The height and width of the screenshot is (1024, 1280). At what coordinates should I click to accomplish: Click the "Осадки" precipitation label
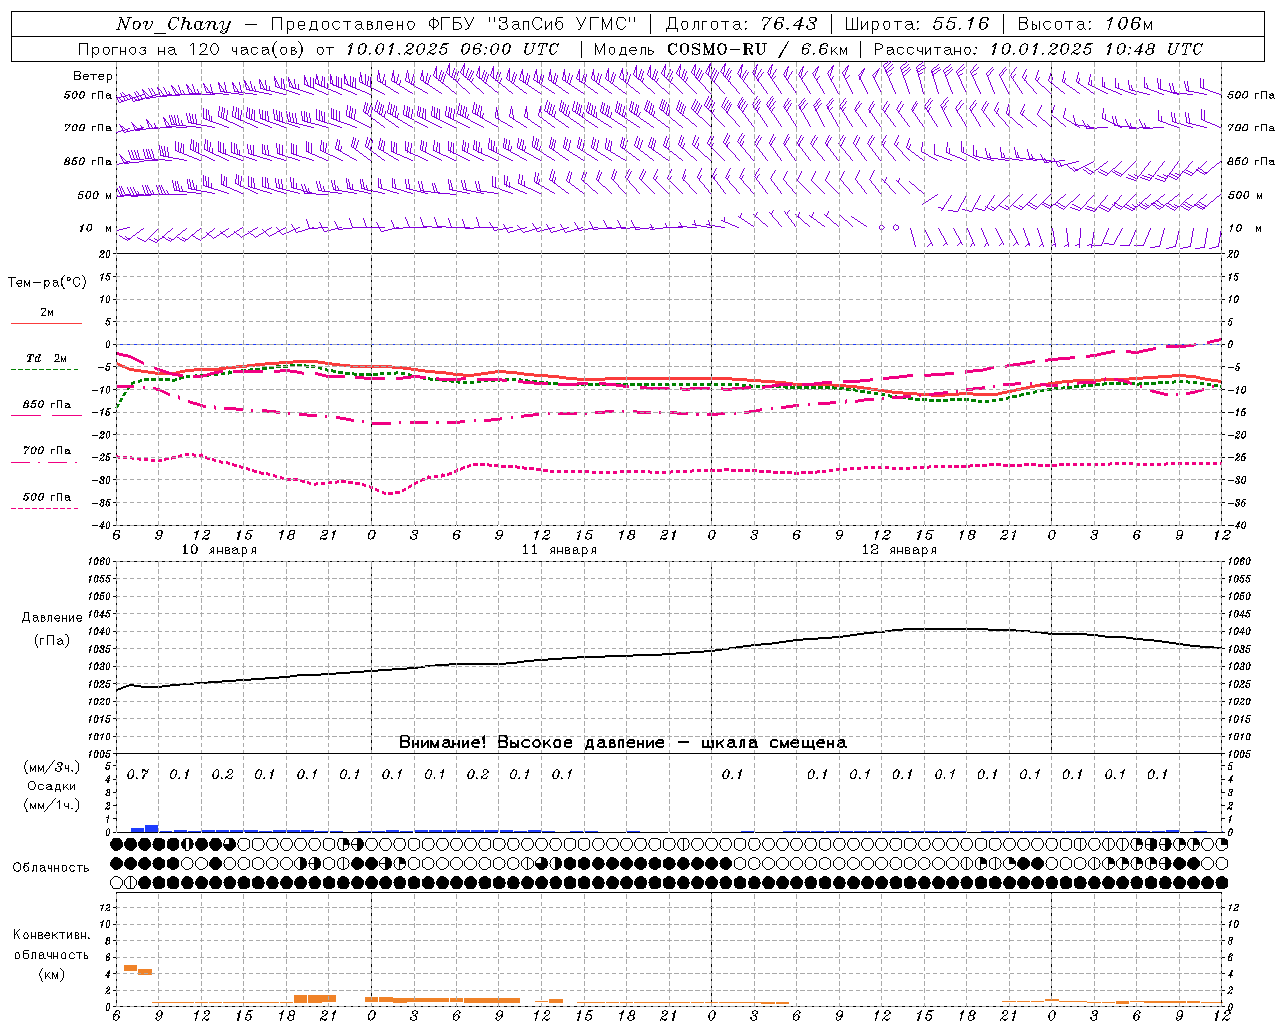tap(51, 786)
